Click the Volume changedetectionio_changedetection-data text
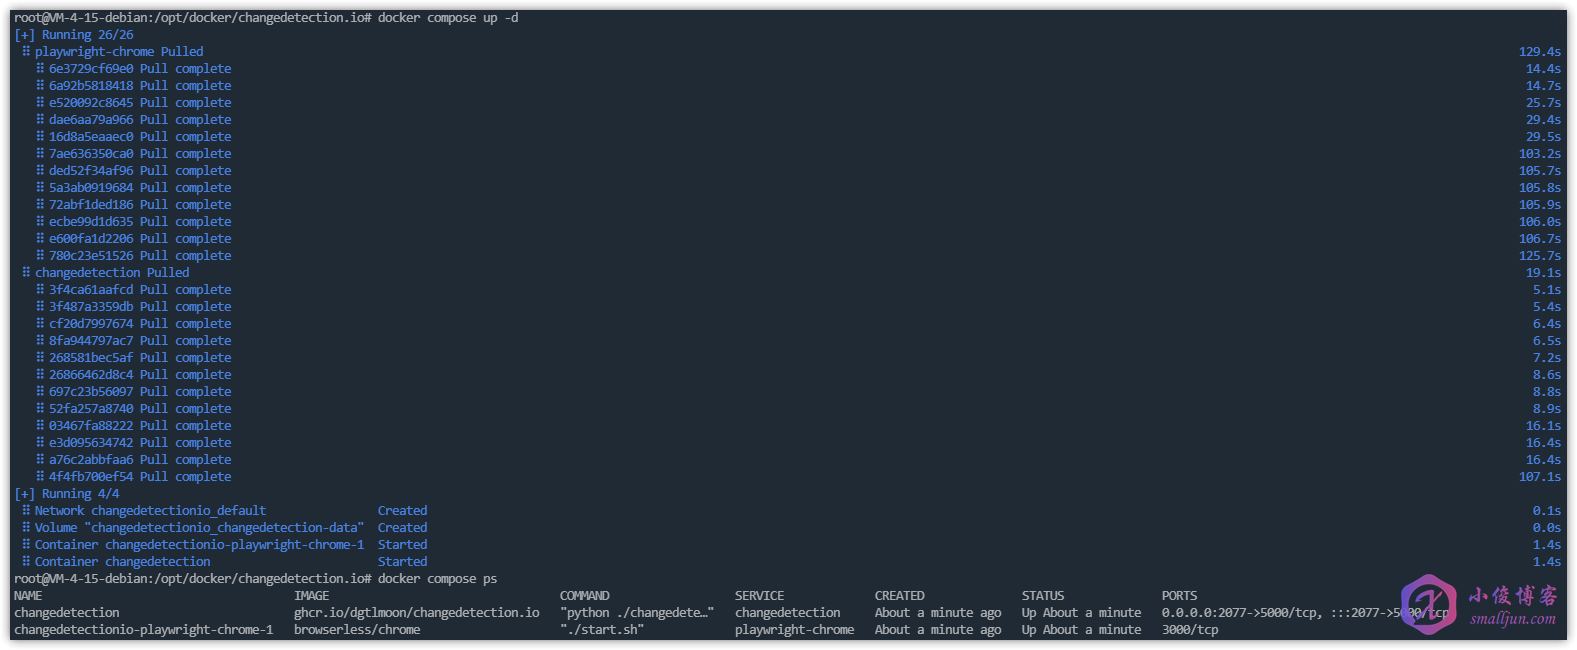This screenshot has height=650, width=1577. point(200,528)
